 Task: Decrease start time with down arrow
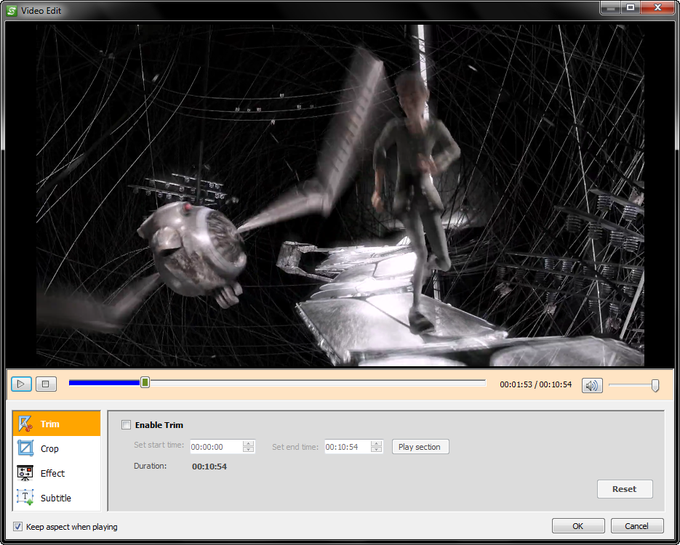248,450
